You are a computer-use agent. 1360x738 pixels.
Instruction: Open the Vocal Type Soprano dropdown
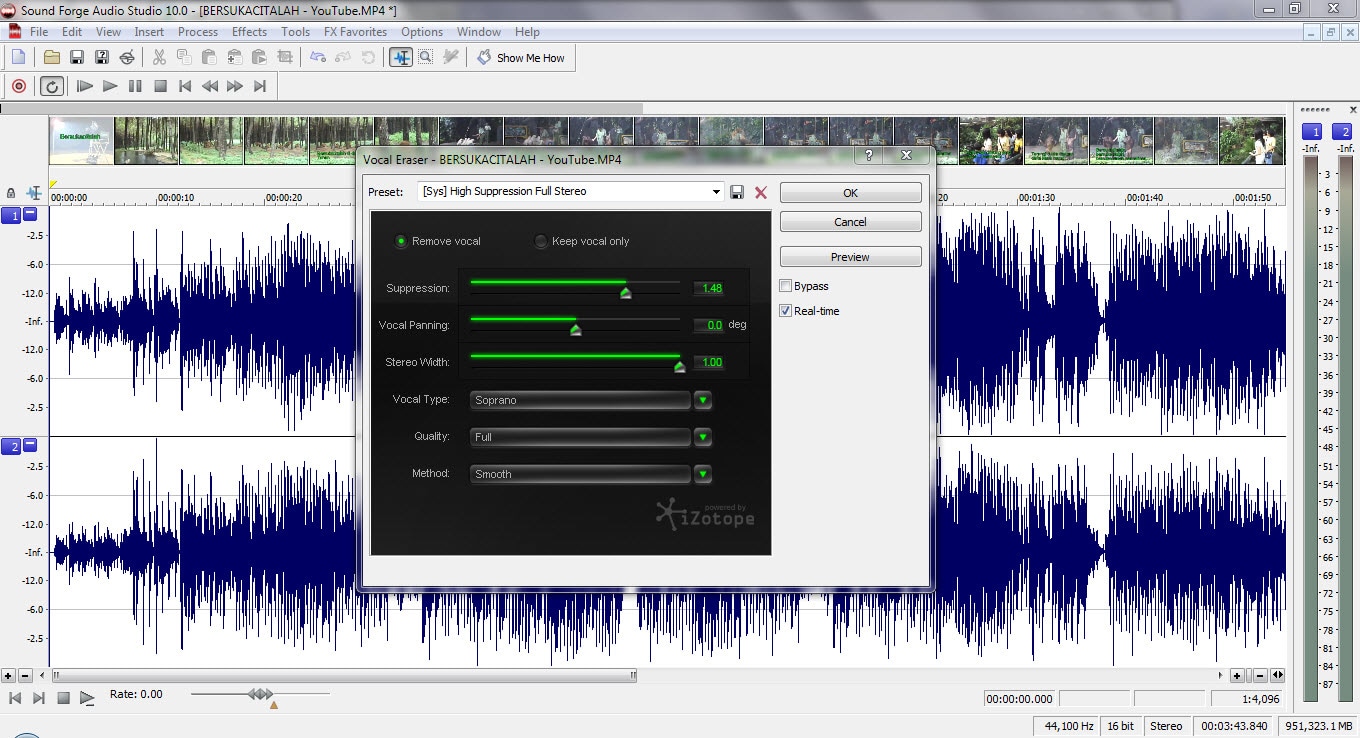(x=703, y=400)
